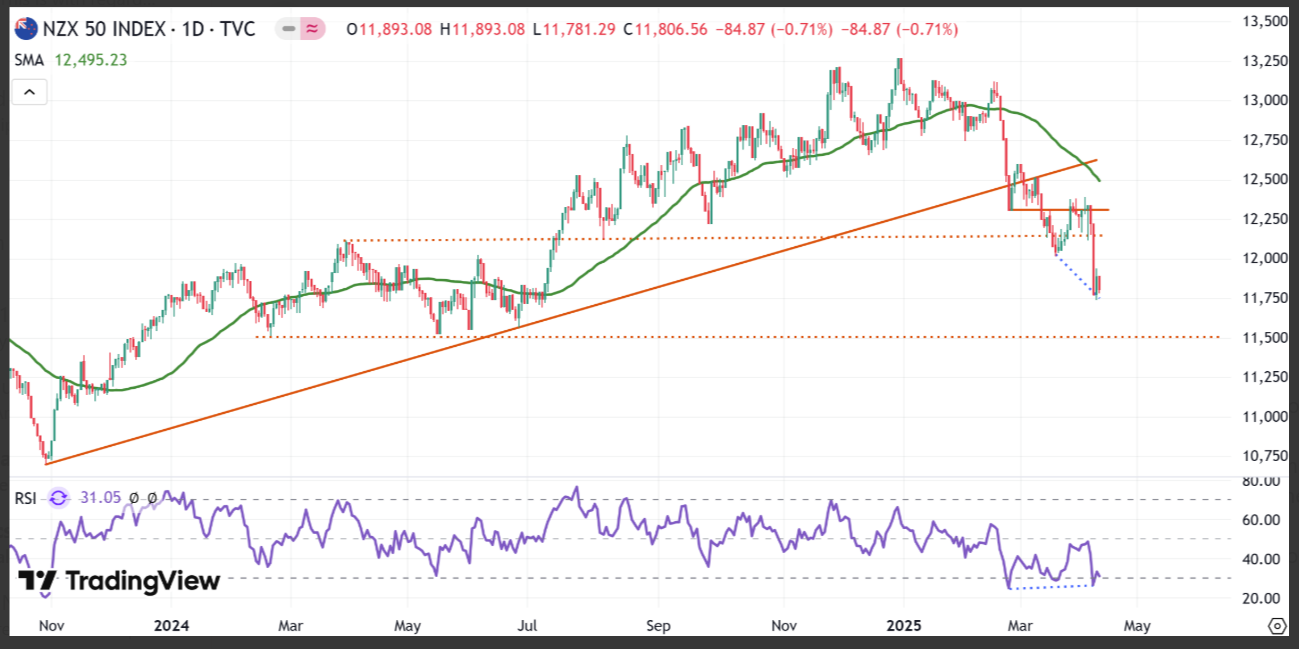Click the SMA value 12,495.23
Screen dimensions: 1299x649
click(91, 60)
